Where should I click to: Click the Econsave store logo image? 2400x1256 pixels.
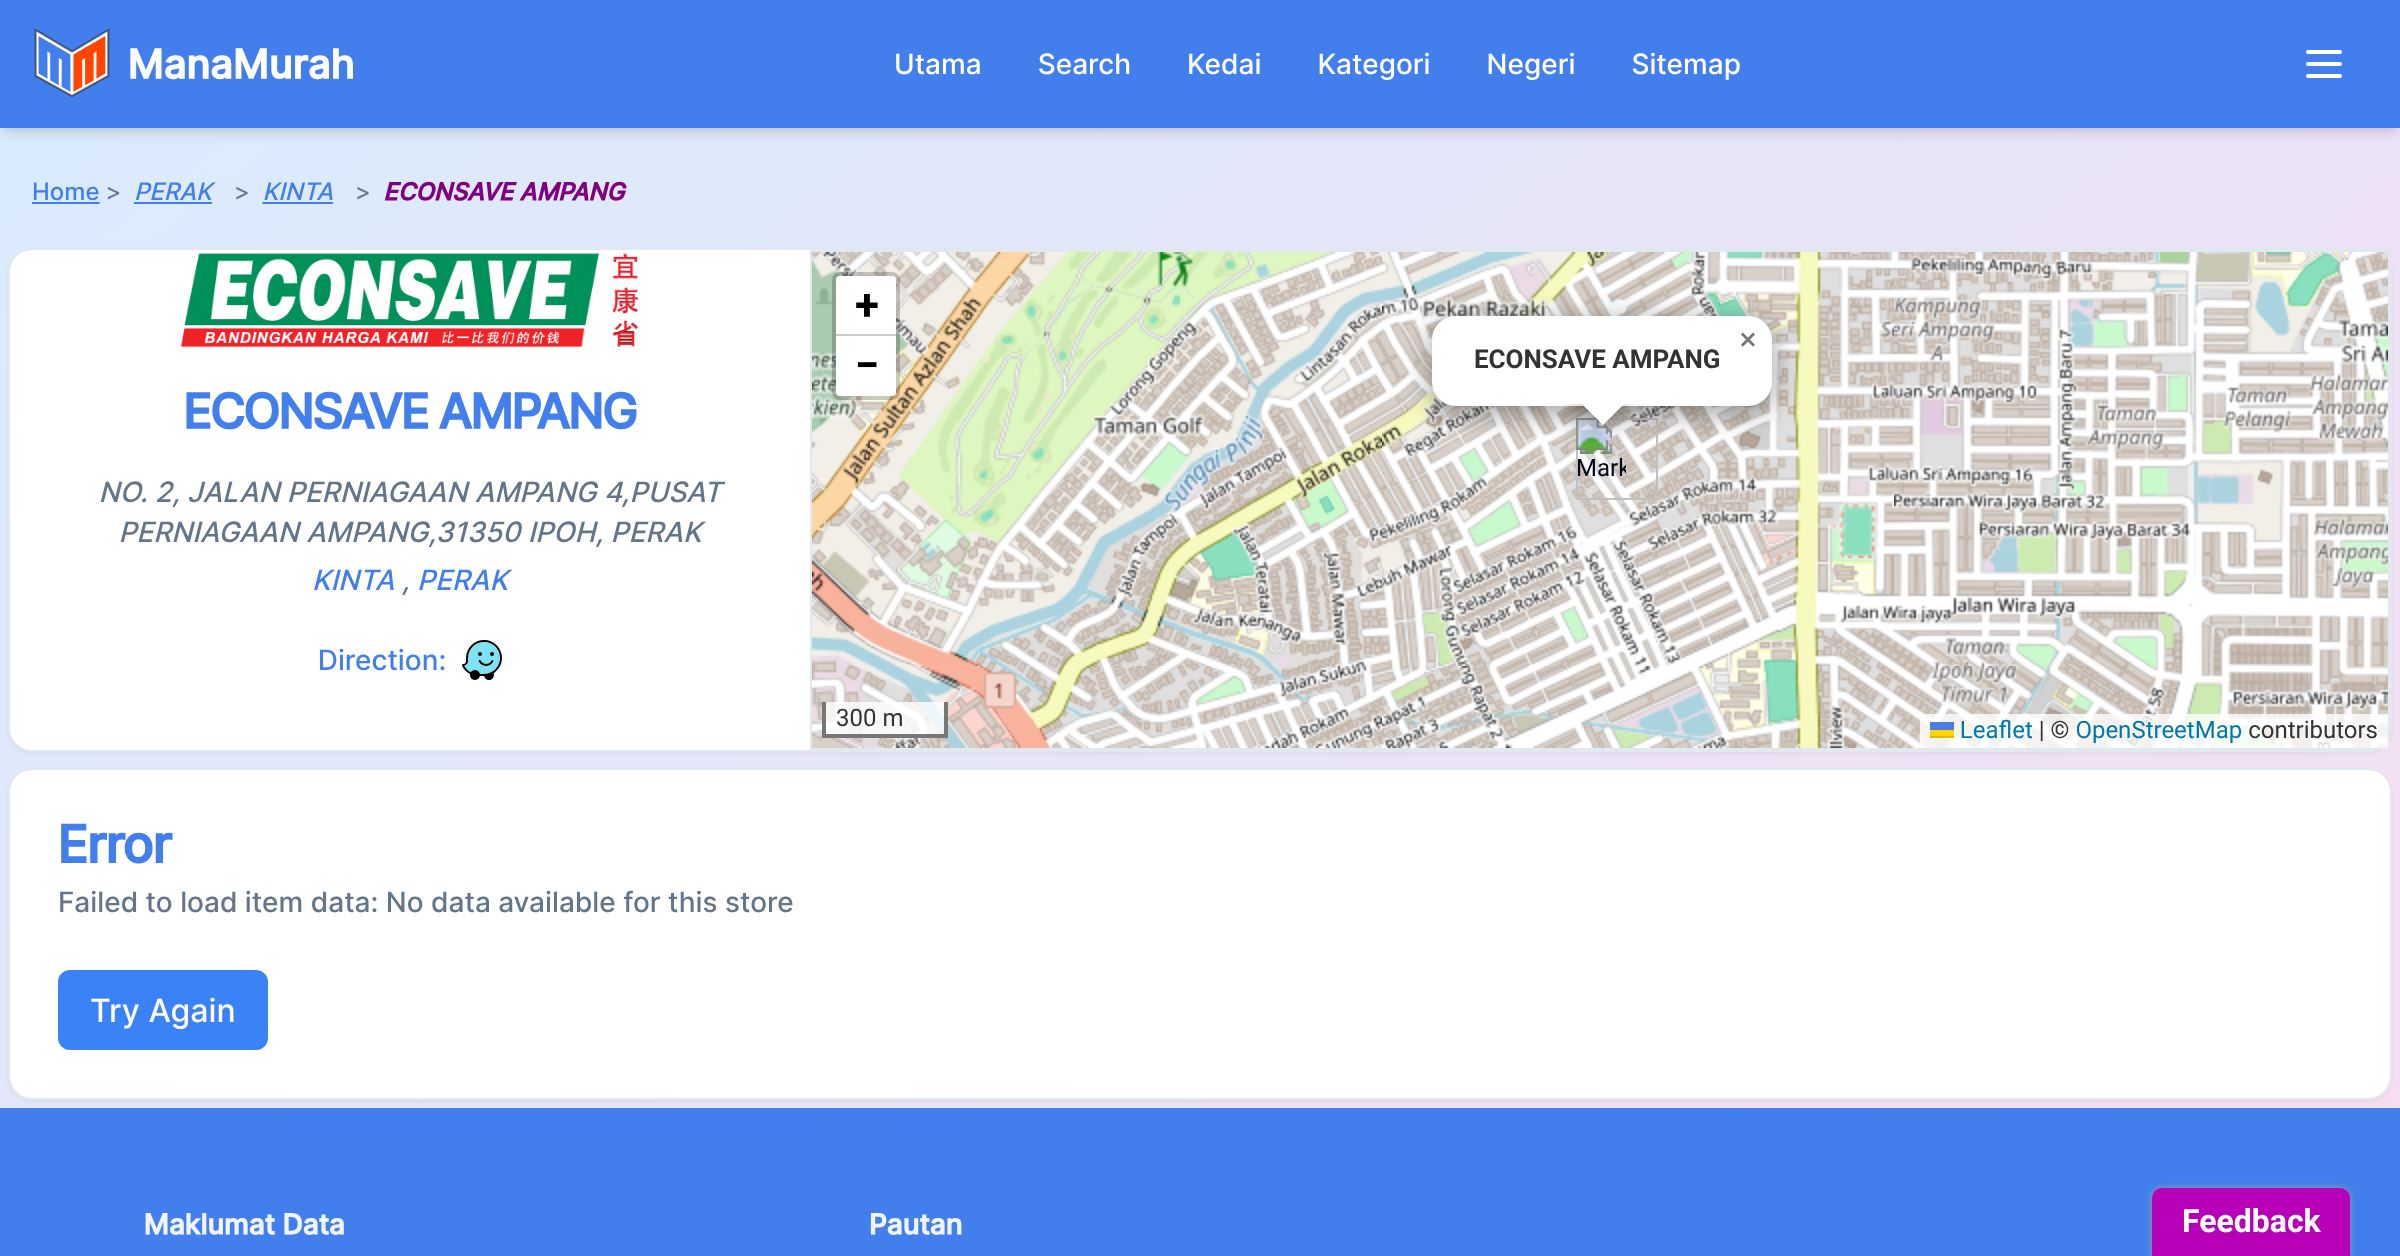[410, 300]
